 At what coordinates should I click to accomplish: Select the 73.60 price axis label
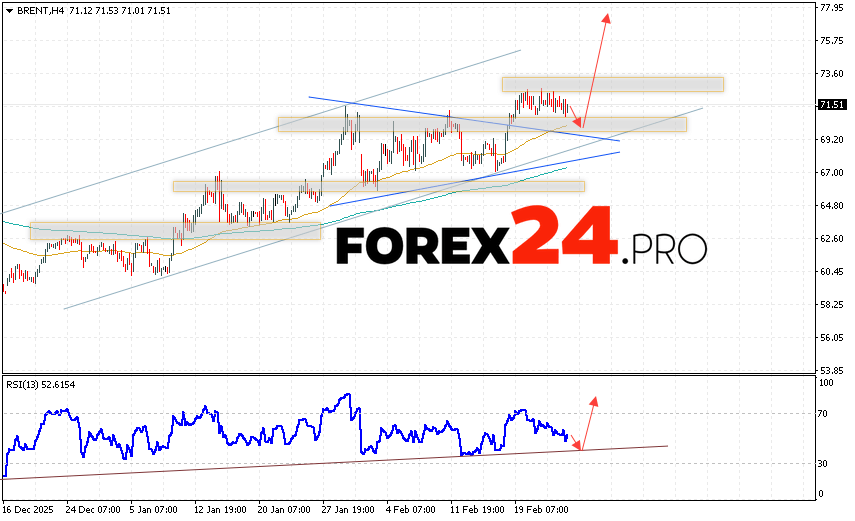(832, 74)
